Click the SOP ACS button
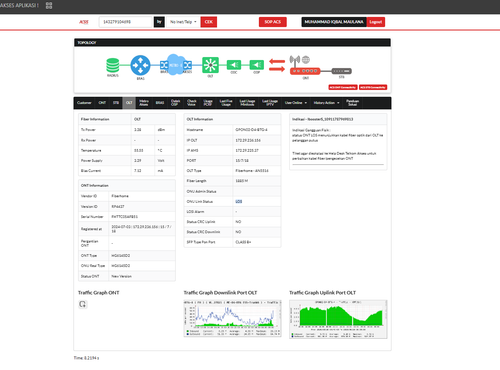 (273, 22)
